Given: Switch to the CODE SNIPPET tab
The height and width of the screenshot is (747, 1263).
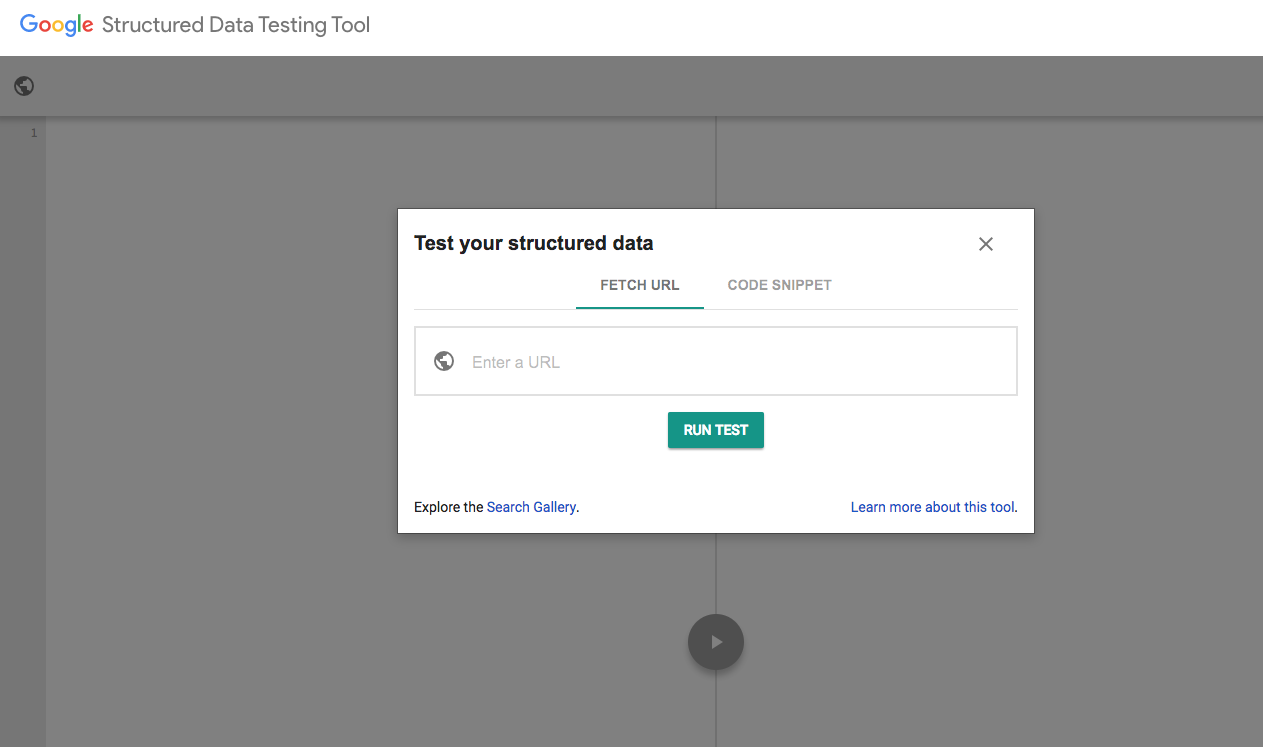Looking at the screenshot, I should [x=780, y=285].
